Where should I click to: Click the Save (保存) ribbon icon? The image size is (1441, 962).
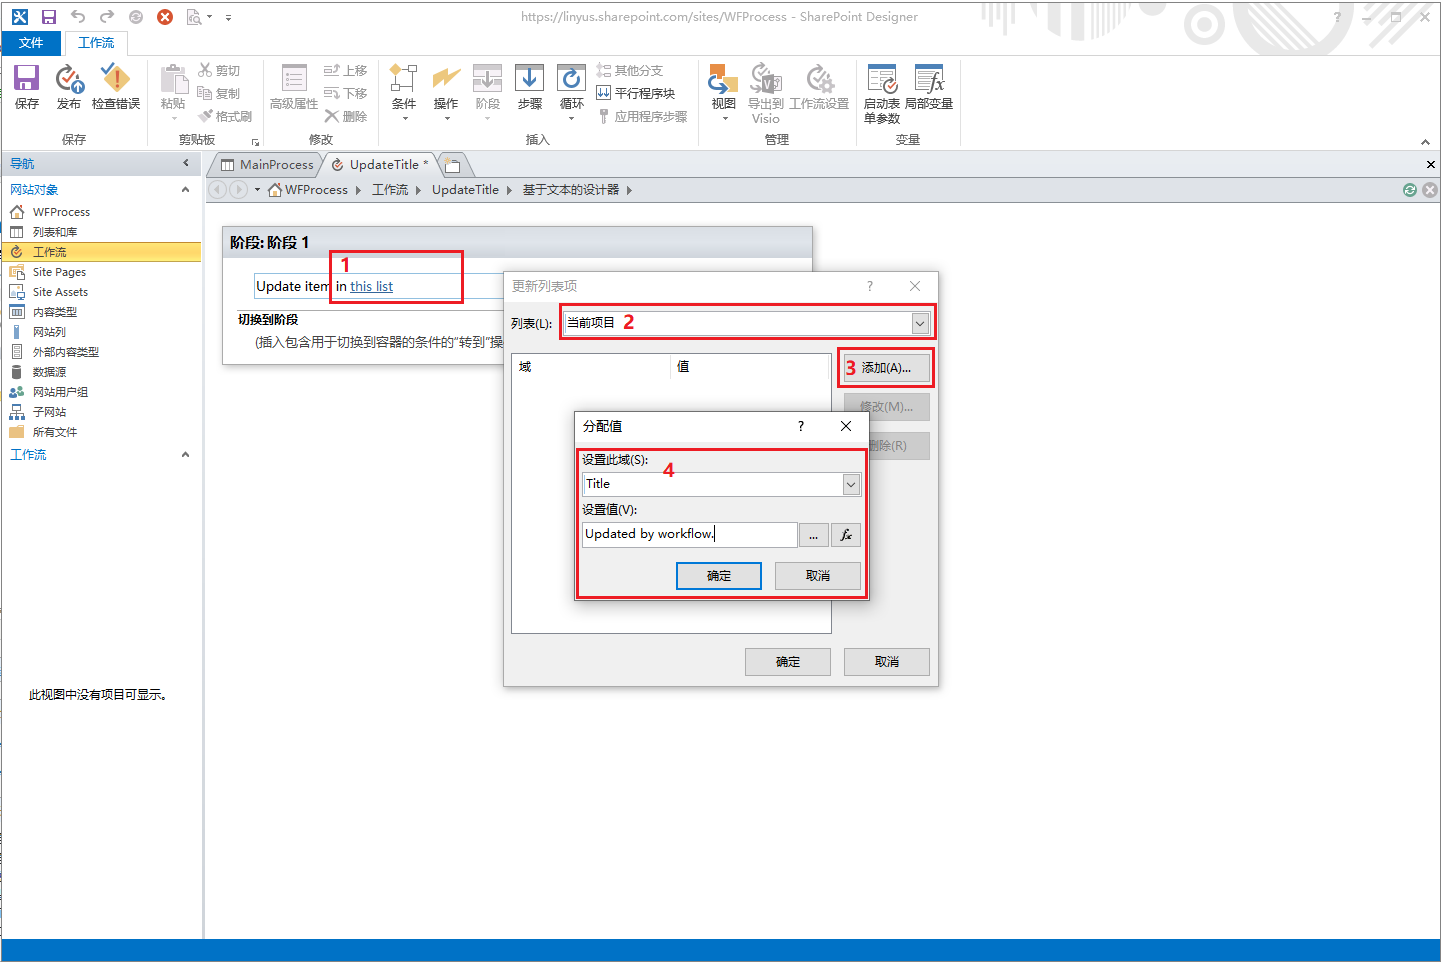[x=26, y=87]
